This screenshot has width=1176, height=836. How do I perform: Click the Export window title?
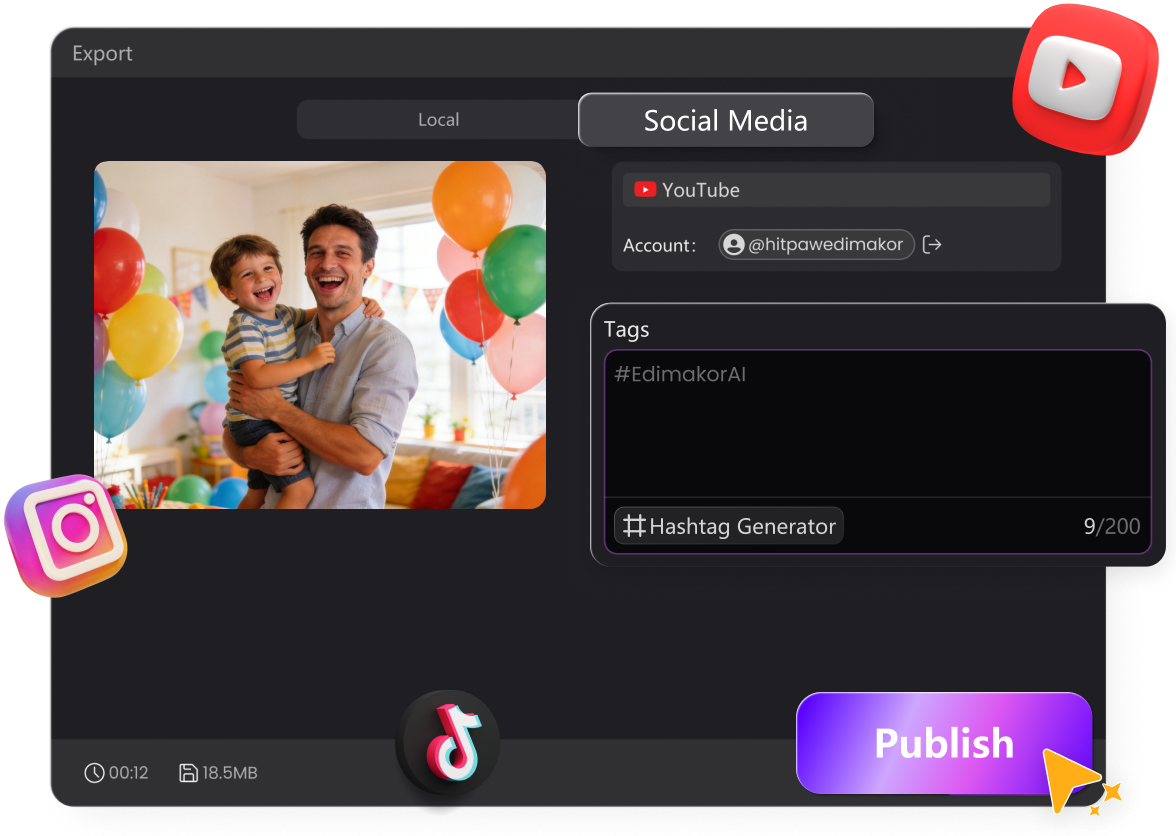point(102,53)
